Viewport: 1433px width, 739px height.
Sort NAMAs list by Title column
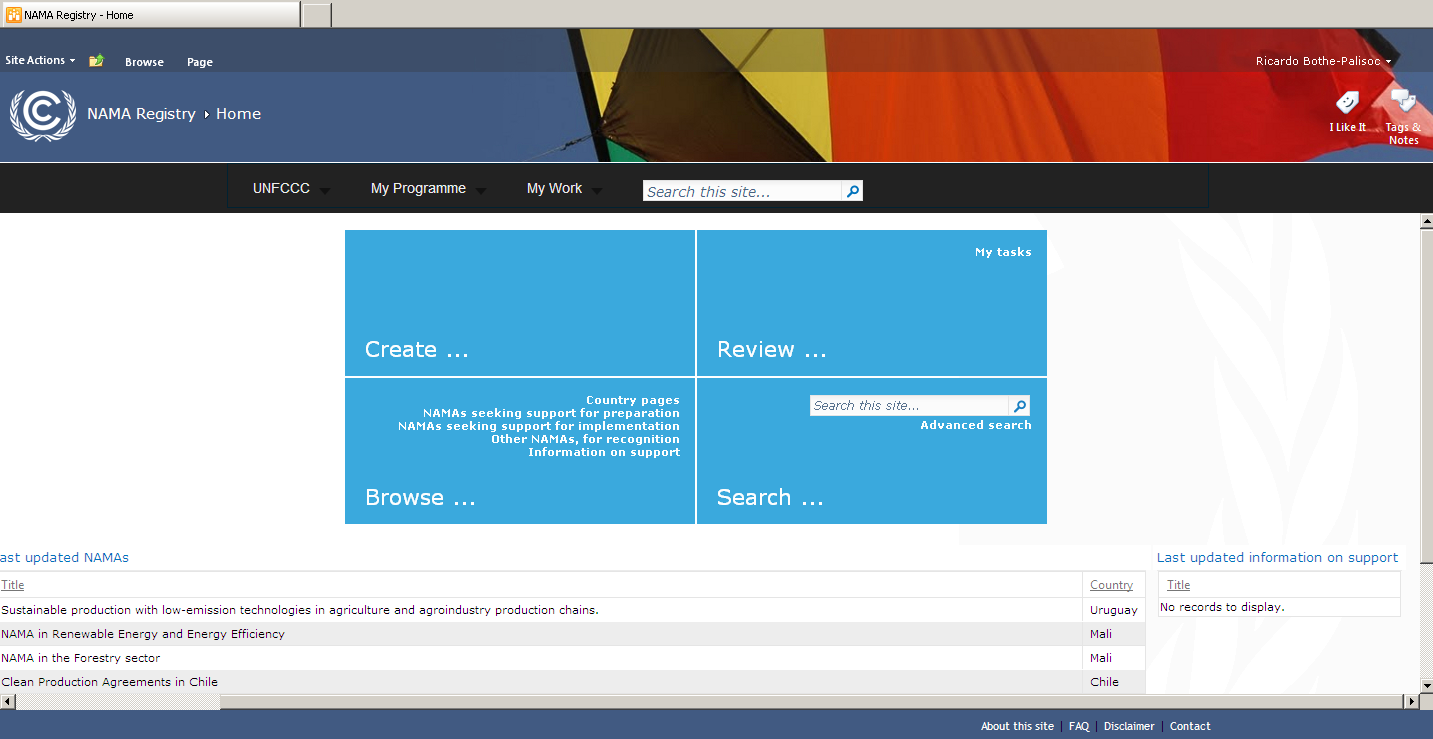pyautogui.click(x=12, y=585)
